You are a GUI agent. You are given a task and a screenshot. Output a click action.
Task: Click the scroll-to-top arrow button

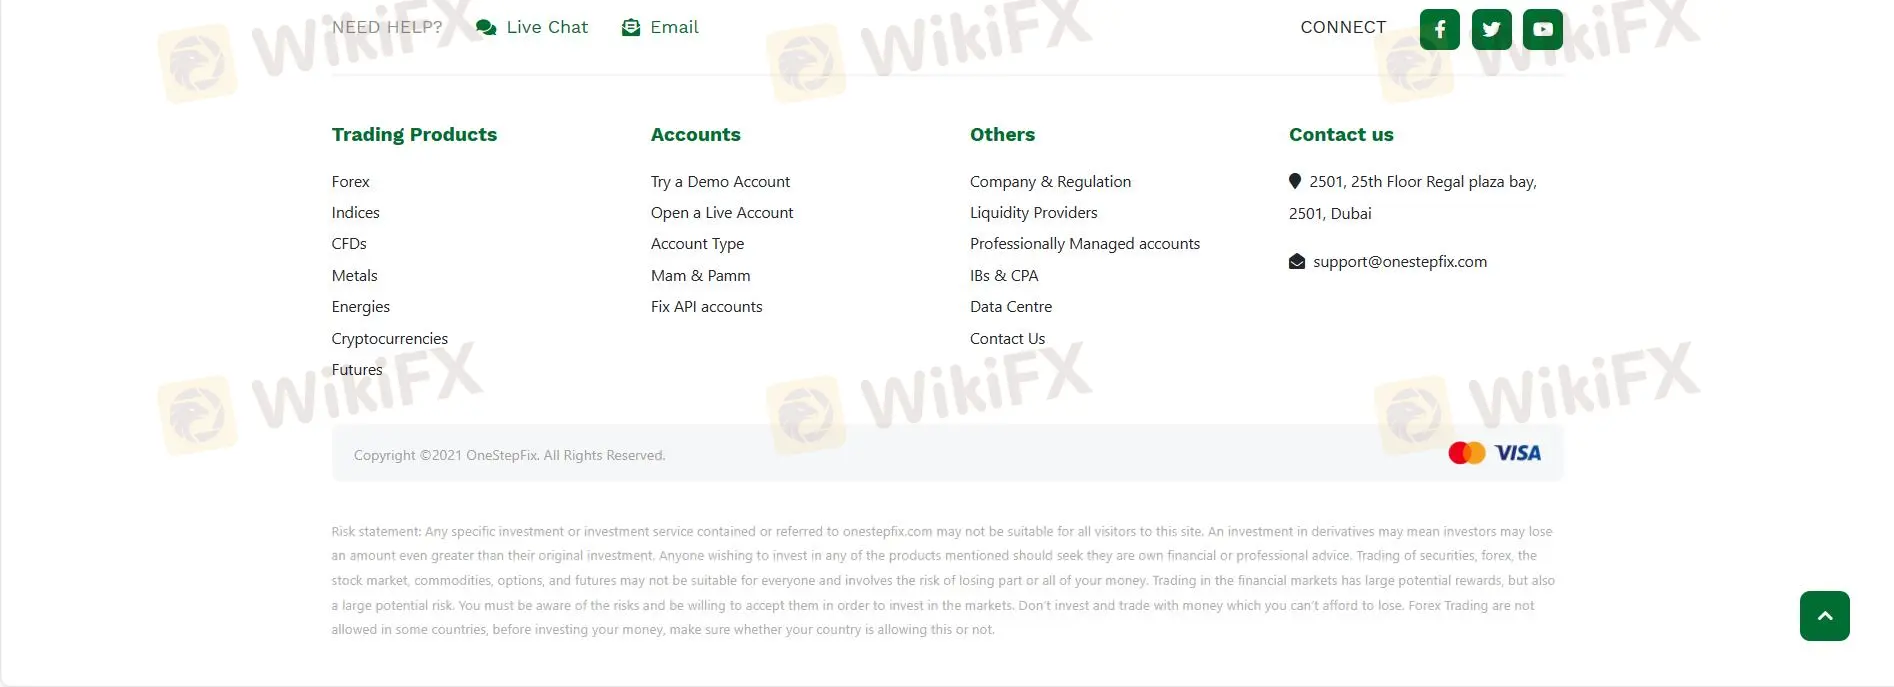click(x=1824, y=616)
